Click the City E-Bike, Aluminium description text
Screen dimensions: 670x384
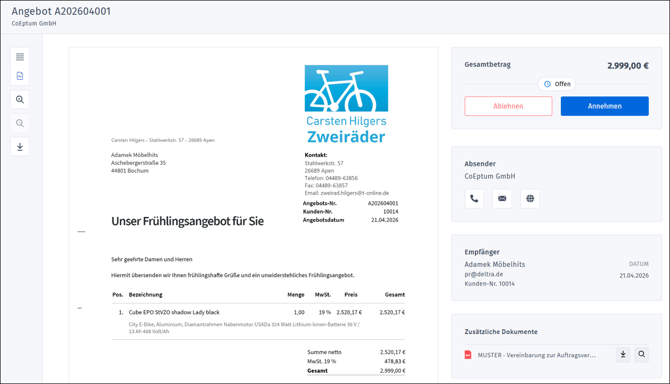click(x=244, y=328)
